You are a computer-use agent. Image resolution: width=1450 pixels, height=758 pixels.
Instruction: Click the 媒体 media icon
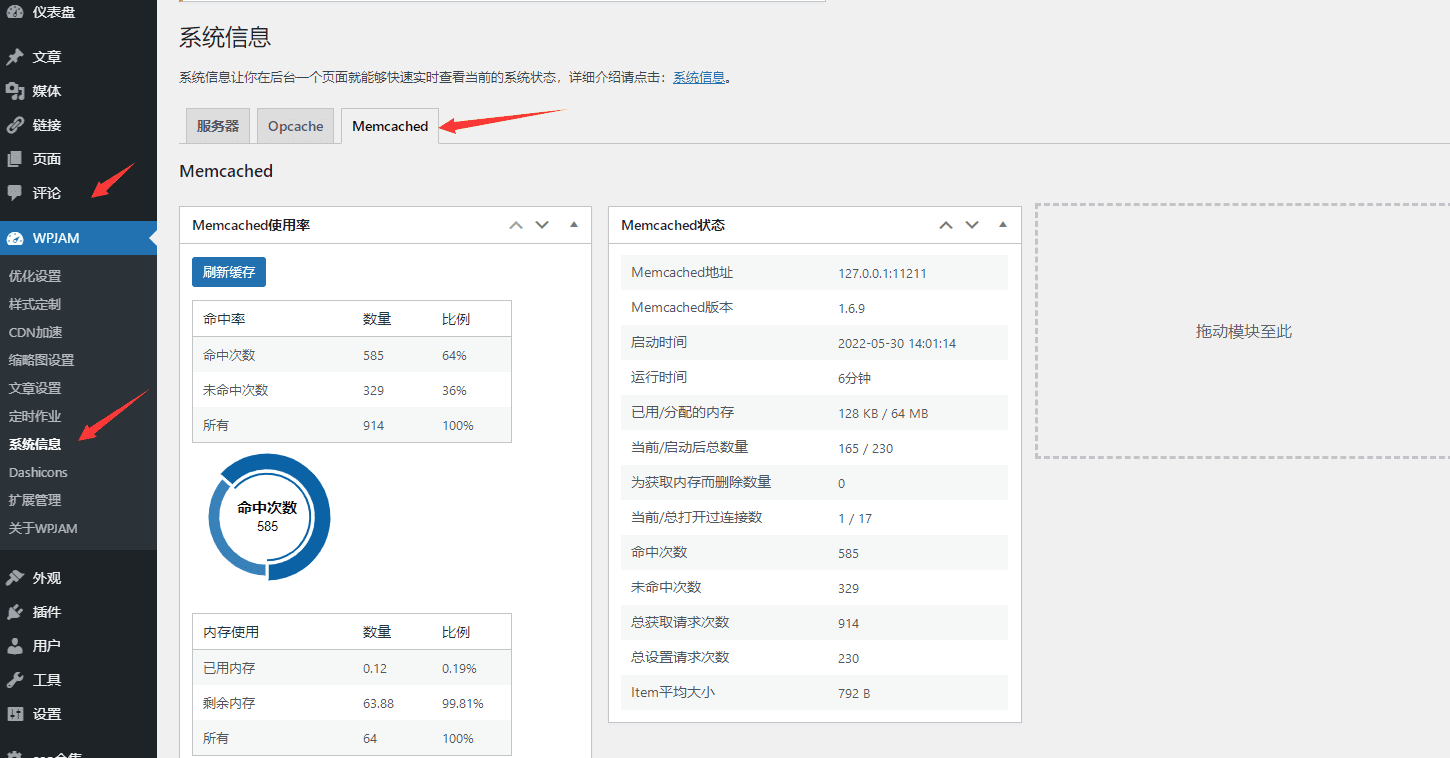(x=15, y=91)
